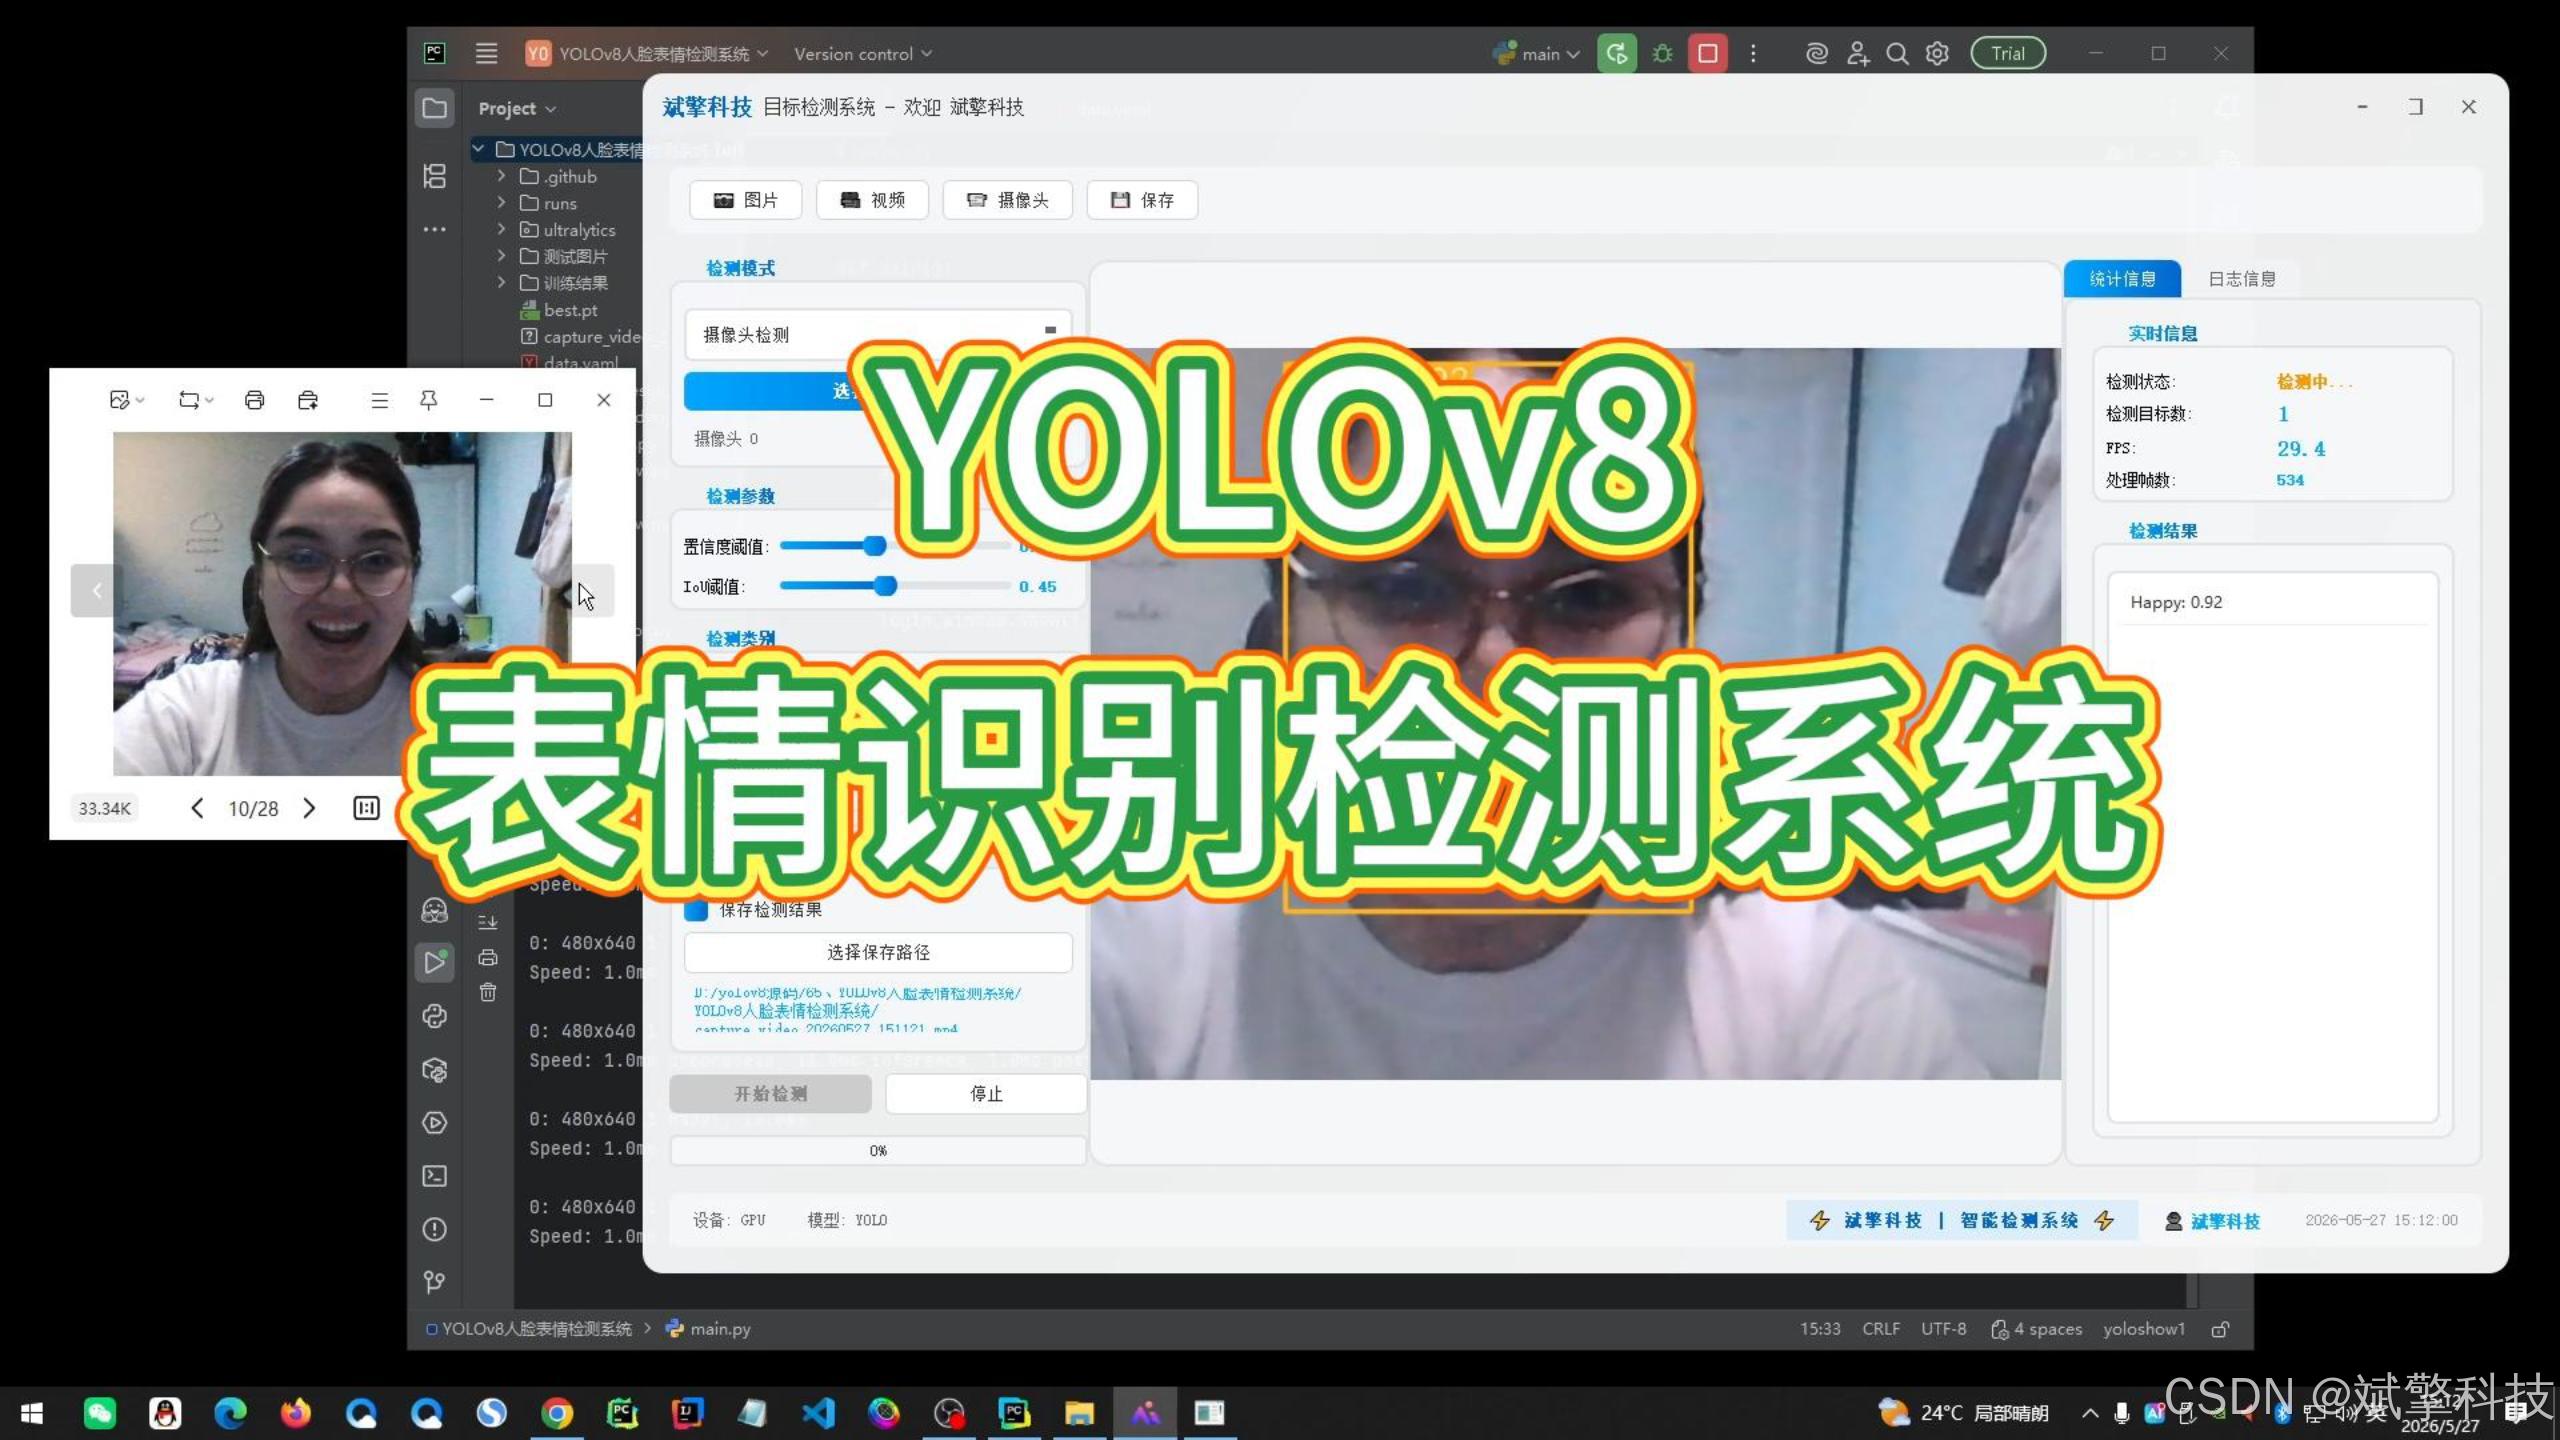Click the 视频 button
Viewport: 2560px width, 1440px height.
pos(872,200)
